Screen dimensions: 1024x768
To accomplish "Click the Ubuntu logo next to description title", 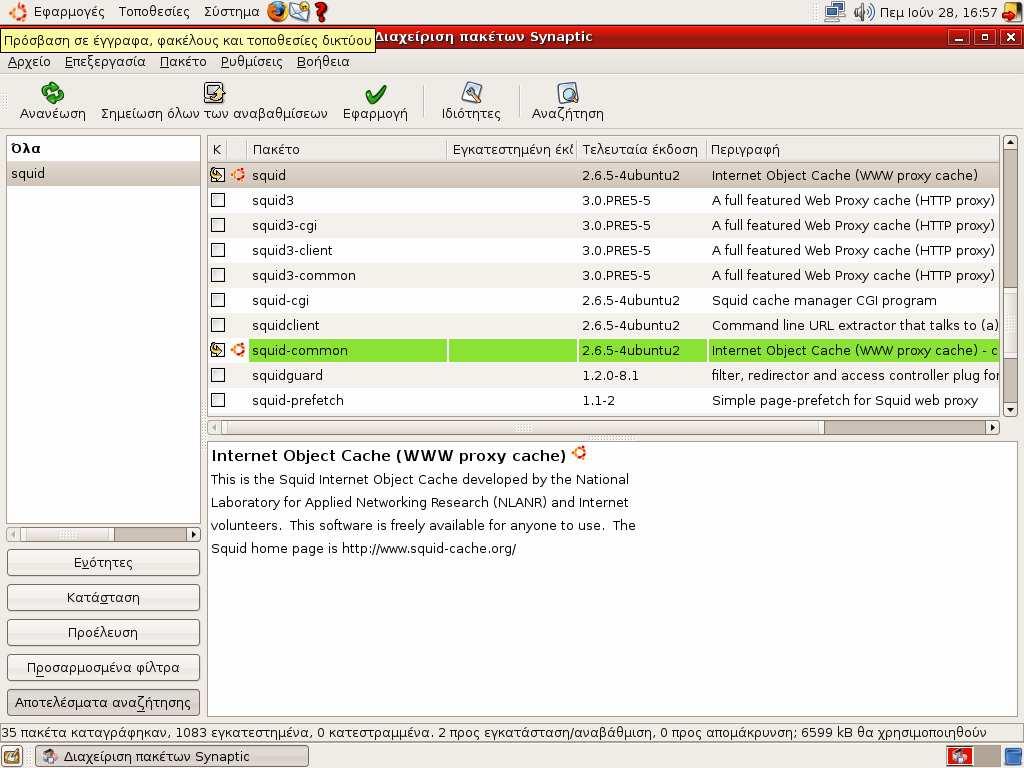I will pyautogui.click(x=579, y=453).
